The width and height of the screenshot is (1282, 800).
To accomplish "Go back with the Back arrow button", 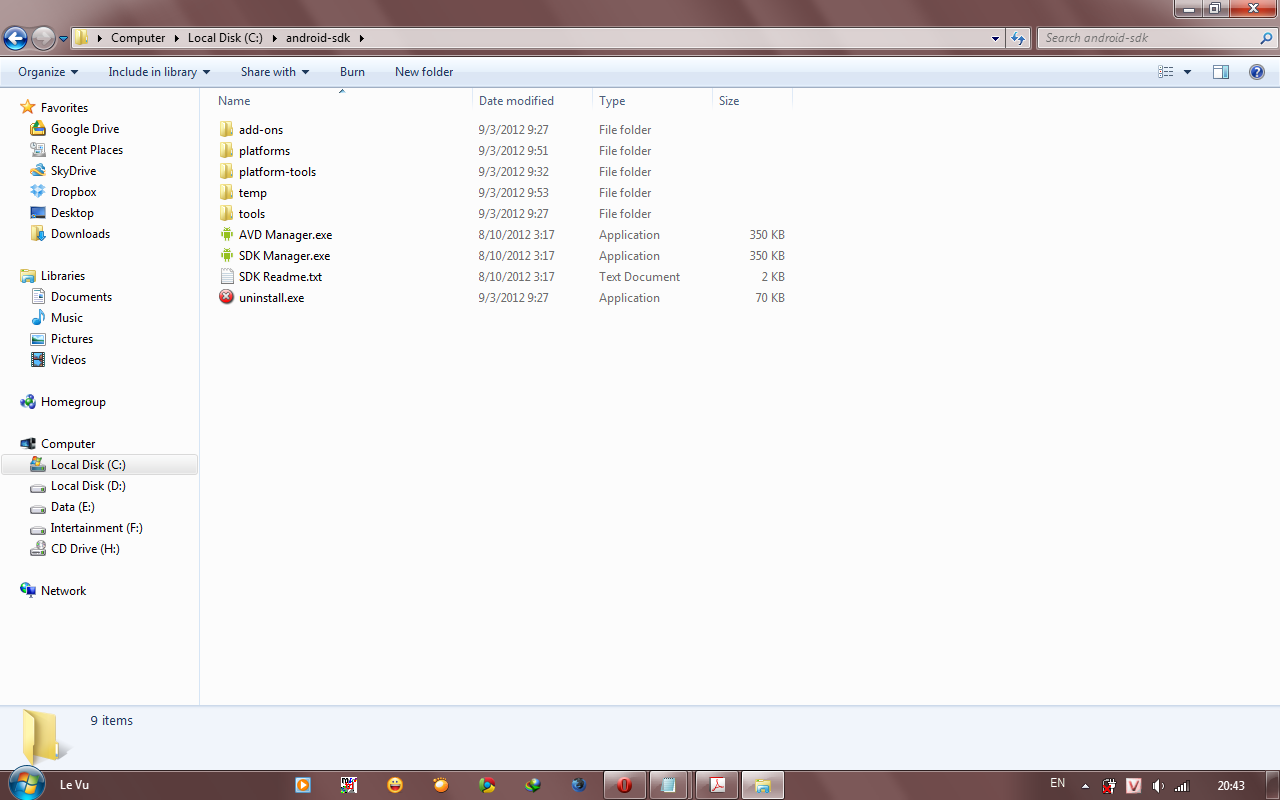I will [x=15, y=39].
